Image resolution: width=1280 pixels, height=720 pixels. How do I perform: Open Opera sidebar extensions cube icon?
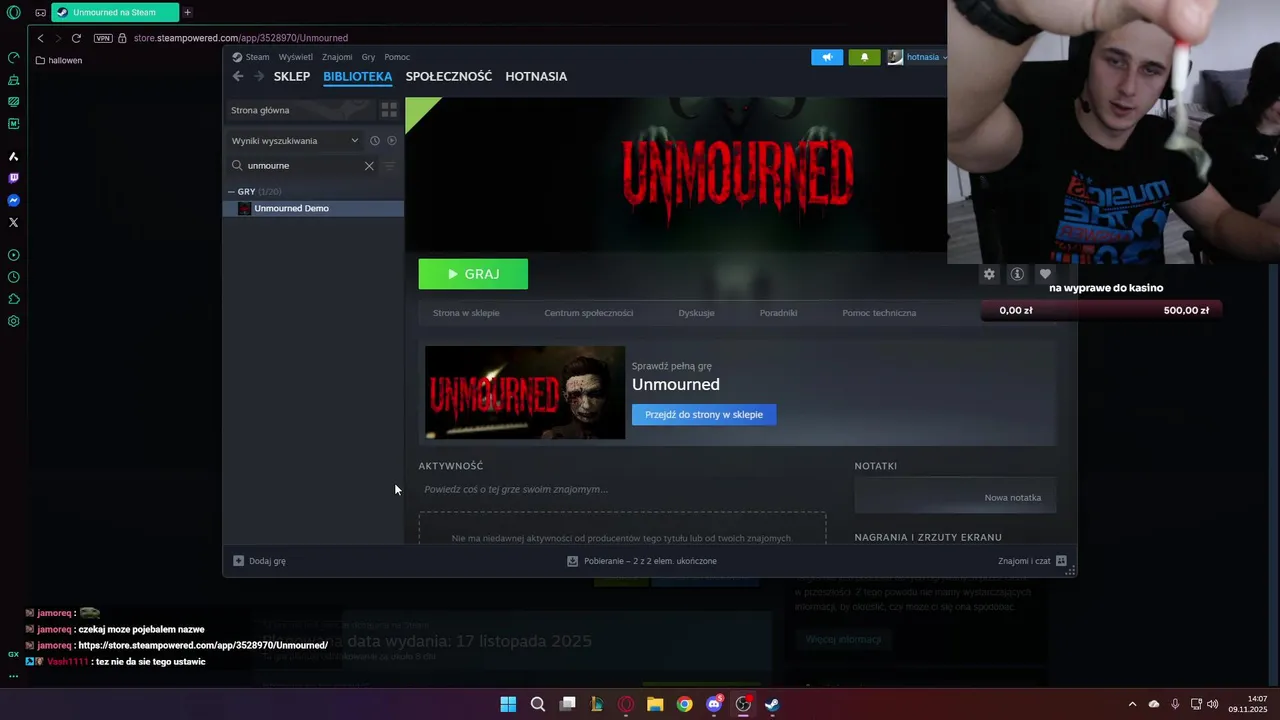[x=13, y=299]
